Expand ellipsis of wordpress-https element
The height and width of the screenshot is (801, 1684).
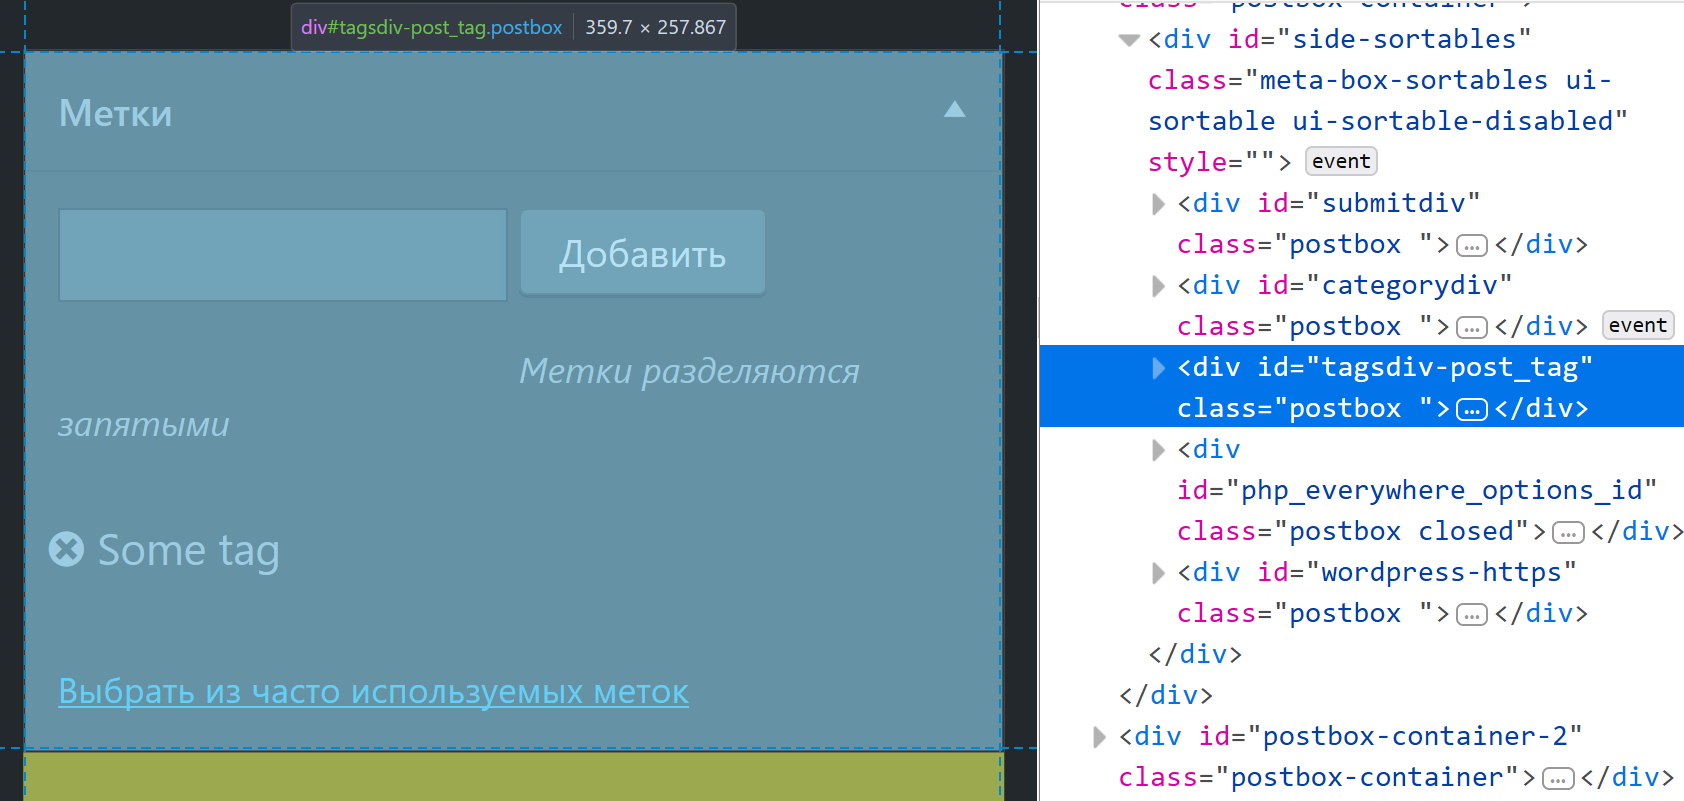1471,614
